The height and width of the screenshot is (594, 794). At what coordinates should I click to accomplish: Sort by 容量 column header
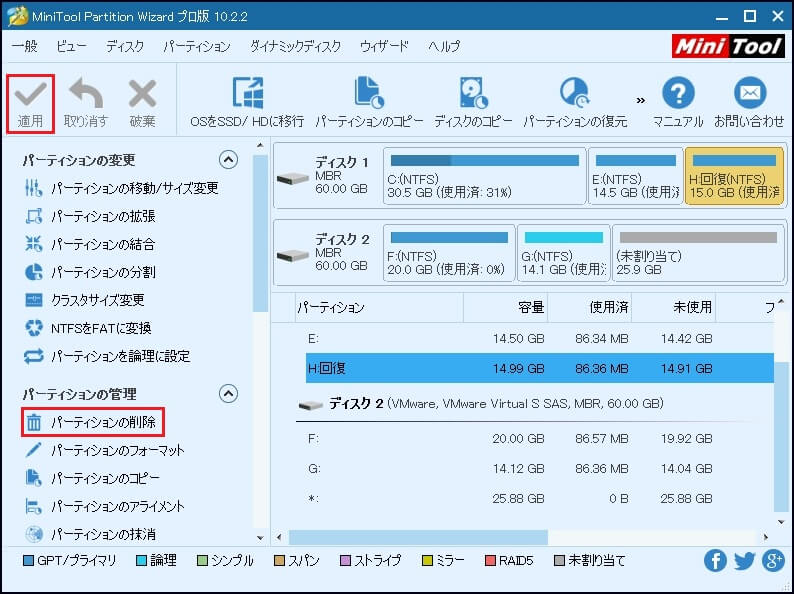[x=505, y=307]
